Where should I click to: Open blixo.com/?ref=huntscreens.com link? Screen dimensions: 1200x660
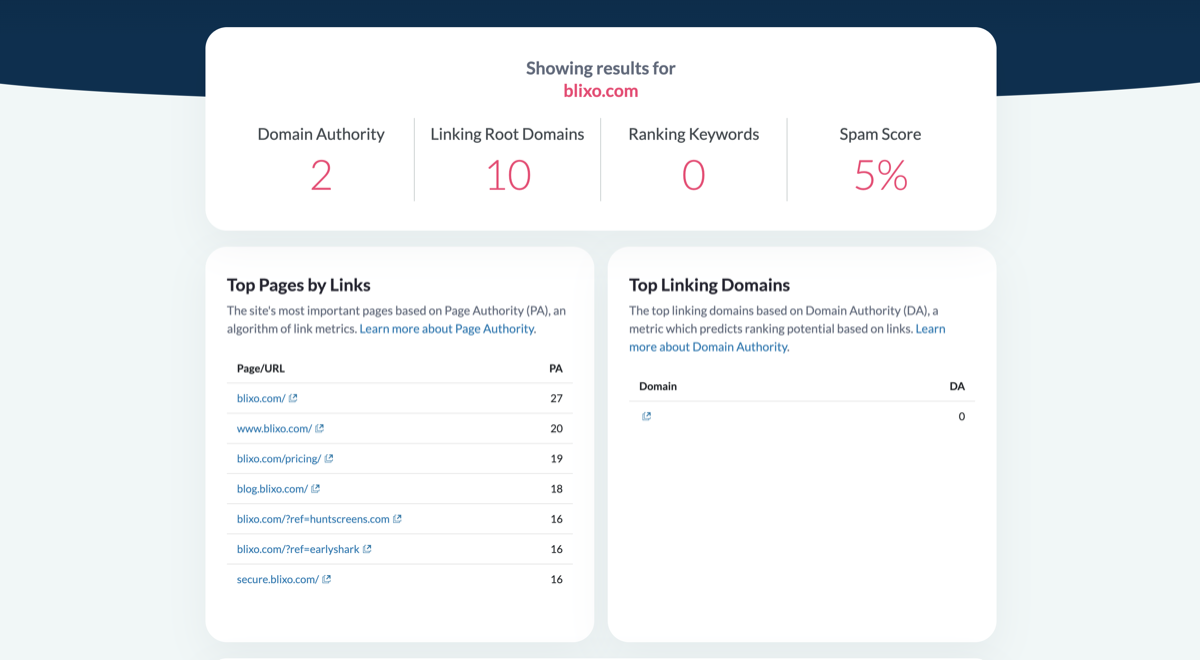pyautogui.click(x=313, y=519)
